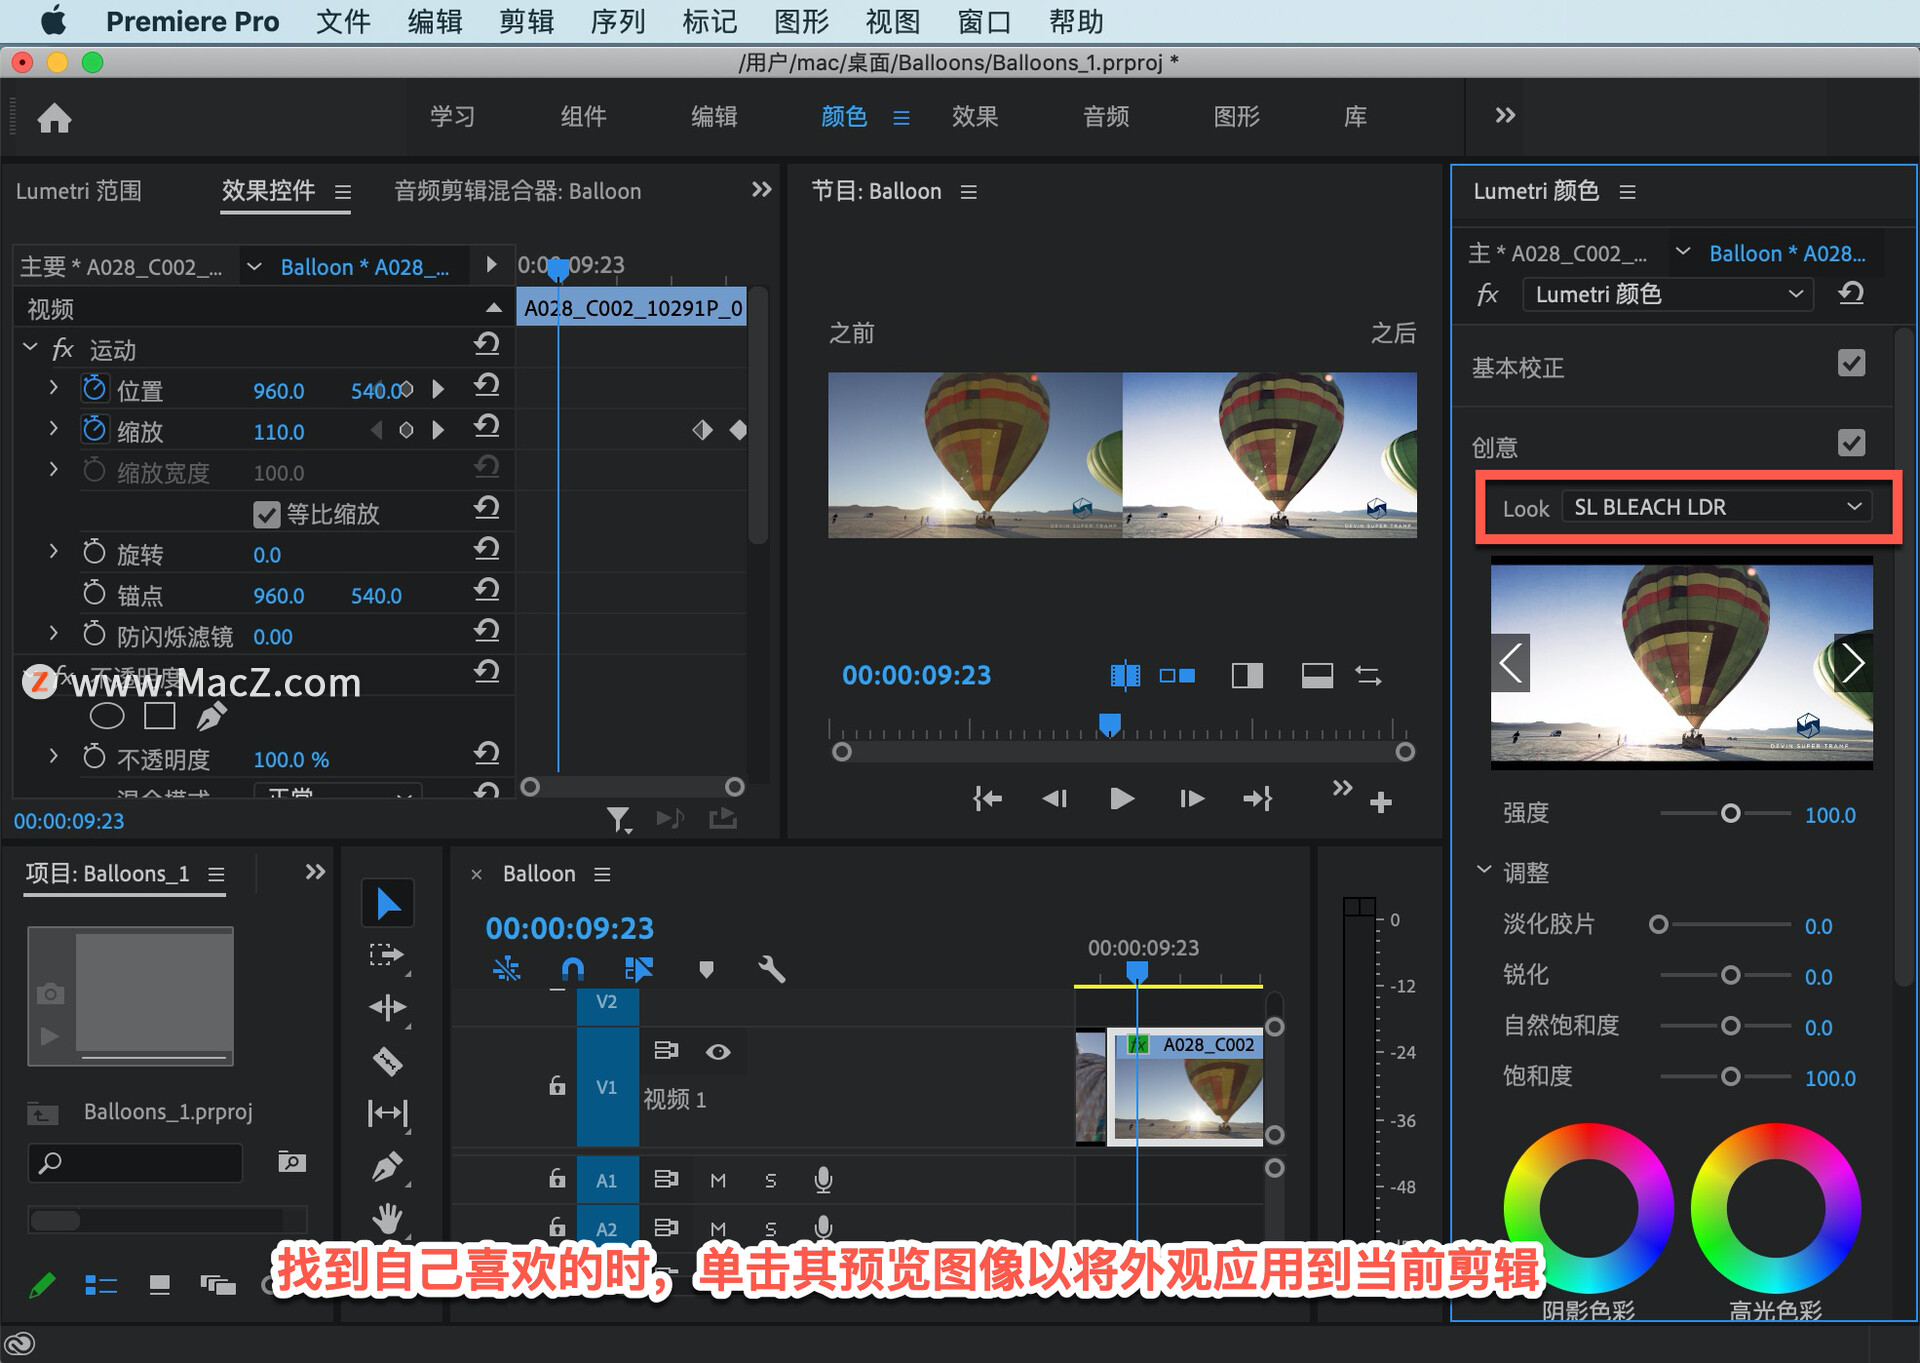The width and height of the screenshot is (1920, 1363).
Task: Mute audio track A1
Action: 718,1180
